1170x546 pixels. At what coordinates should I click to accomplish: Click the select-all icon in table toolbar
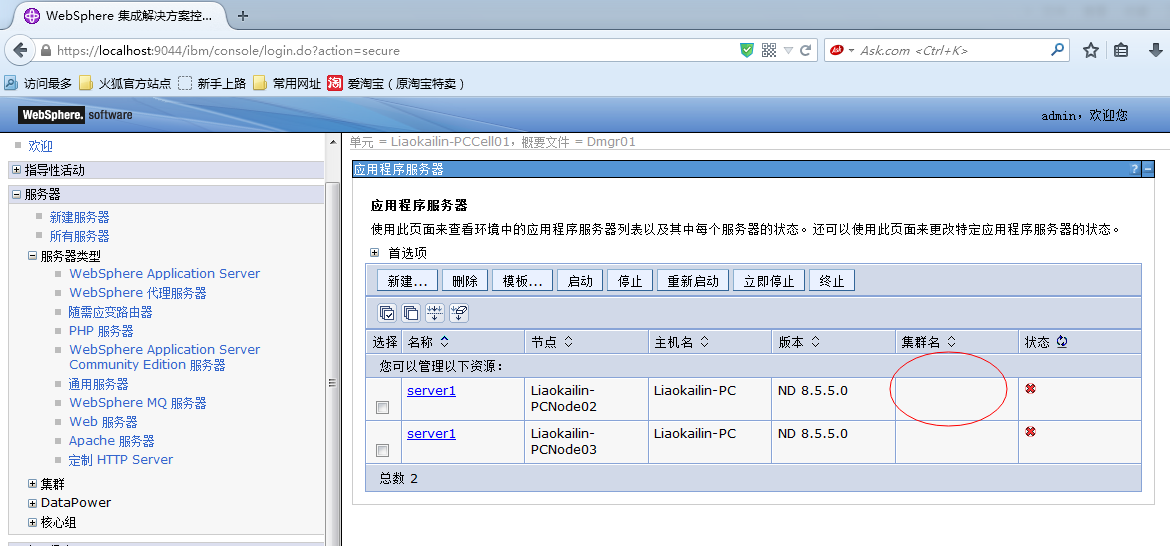(387, 313)
